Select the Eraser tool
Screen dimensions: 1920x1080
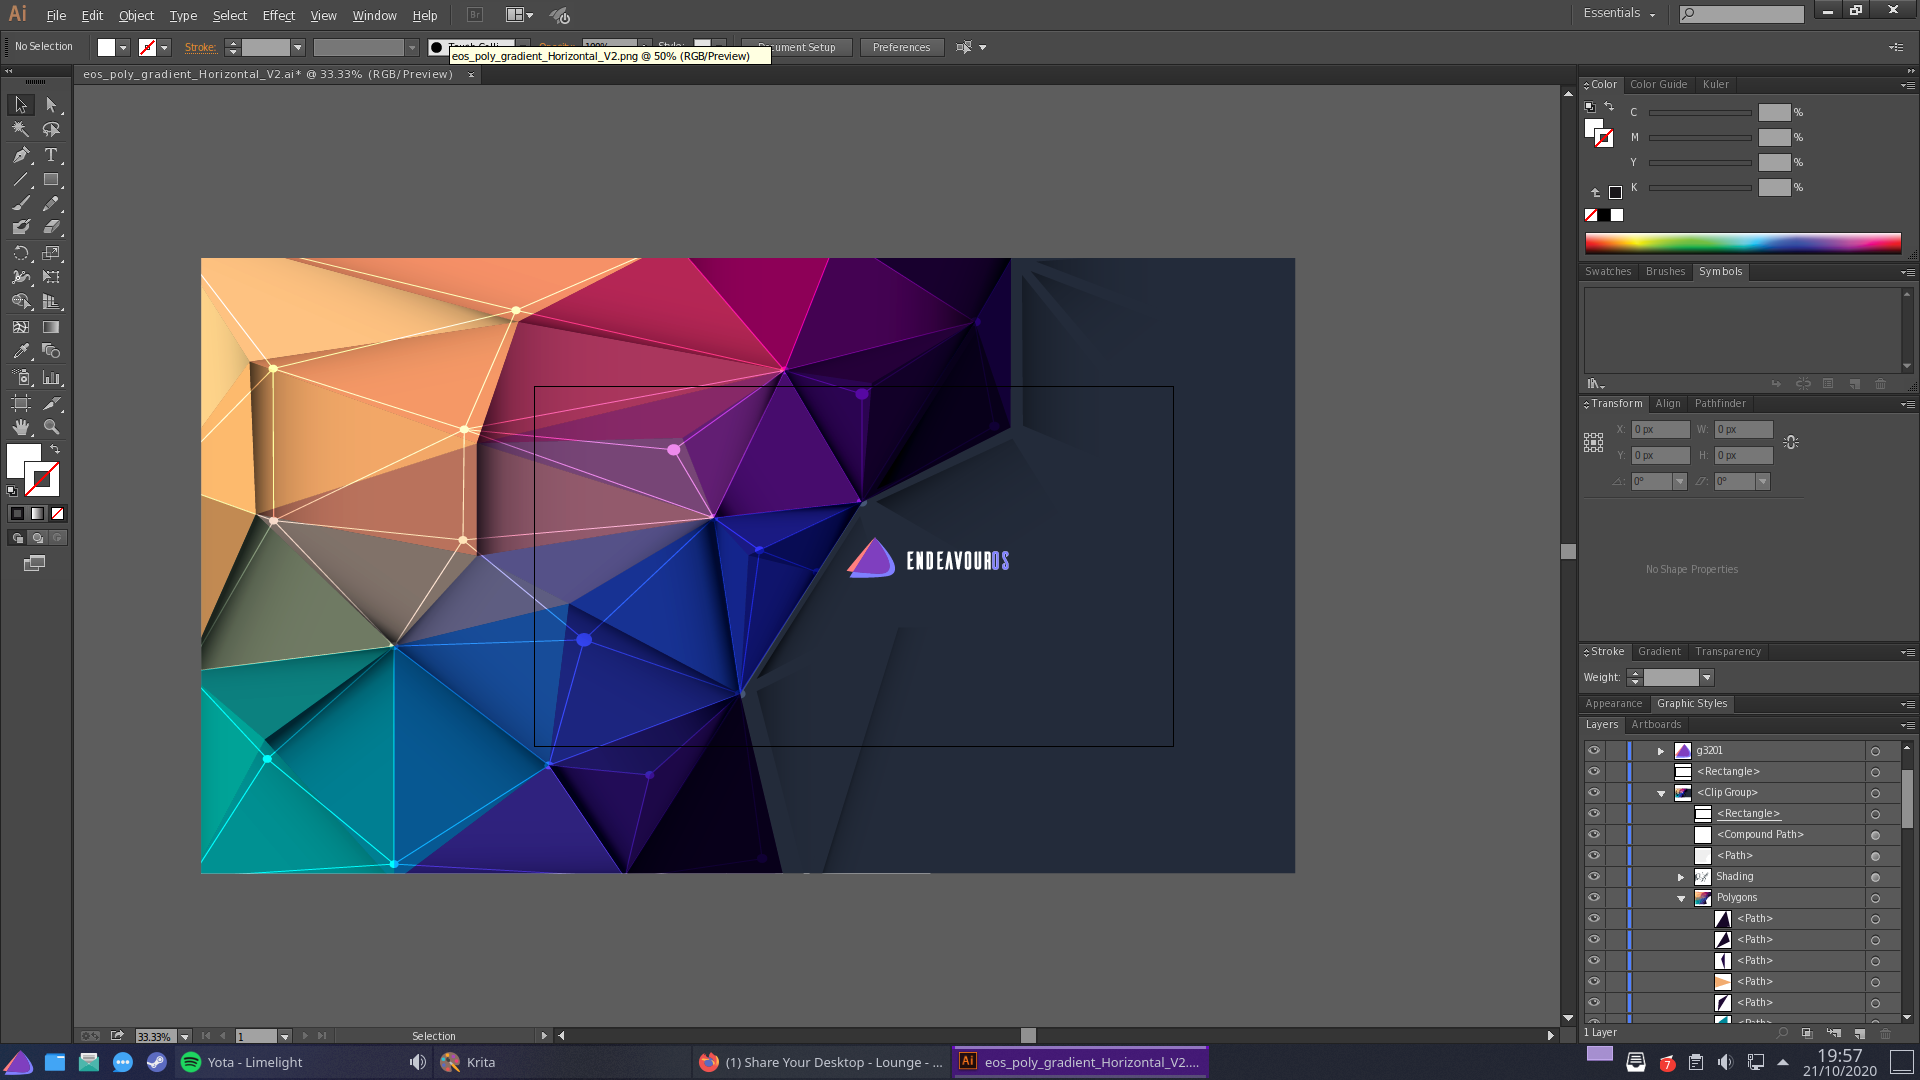click(51, 227)
